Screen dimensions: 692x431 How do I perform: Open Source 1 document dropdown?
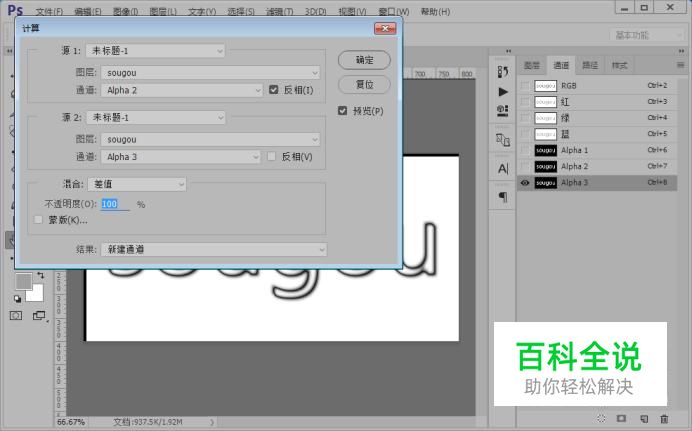click(155, 51)
